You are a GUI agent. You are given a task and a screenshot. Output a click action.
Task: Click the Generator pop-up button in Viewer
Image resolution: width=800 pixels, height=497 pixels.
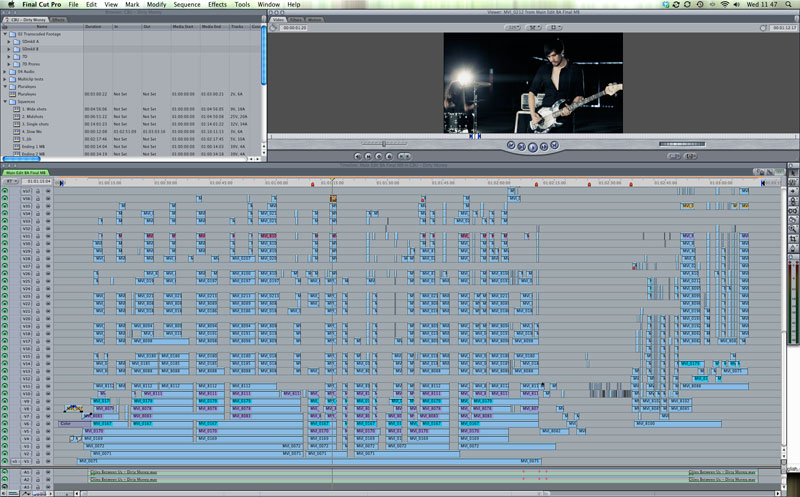690,156
